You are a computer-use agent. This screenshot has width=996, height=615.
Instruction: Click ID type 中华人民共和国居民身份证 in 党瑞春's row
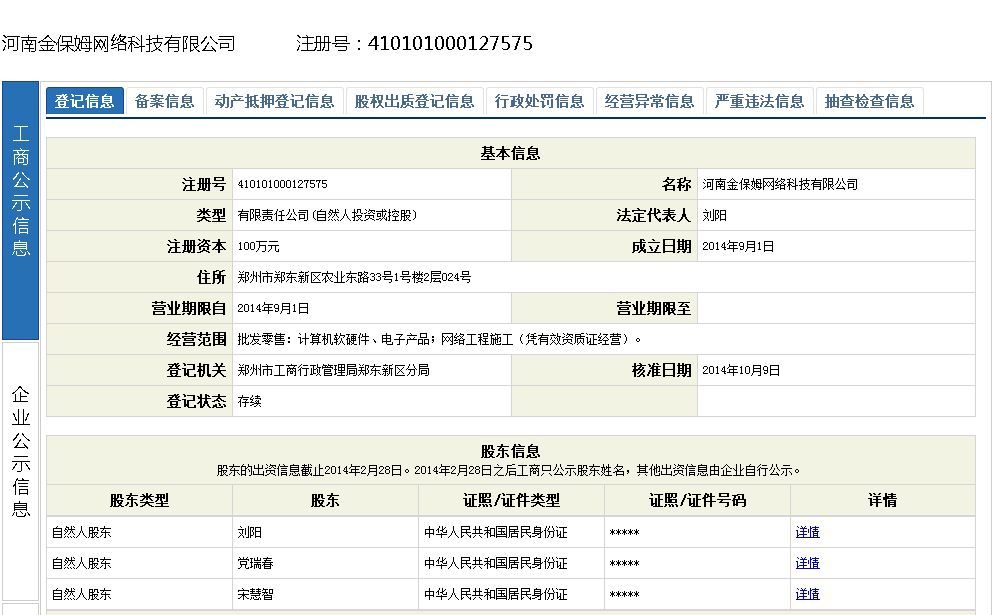click(x=495, y=564)
